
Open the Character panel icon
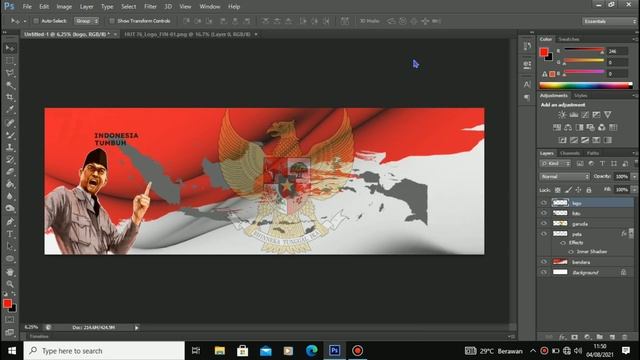point(527,84)
